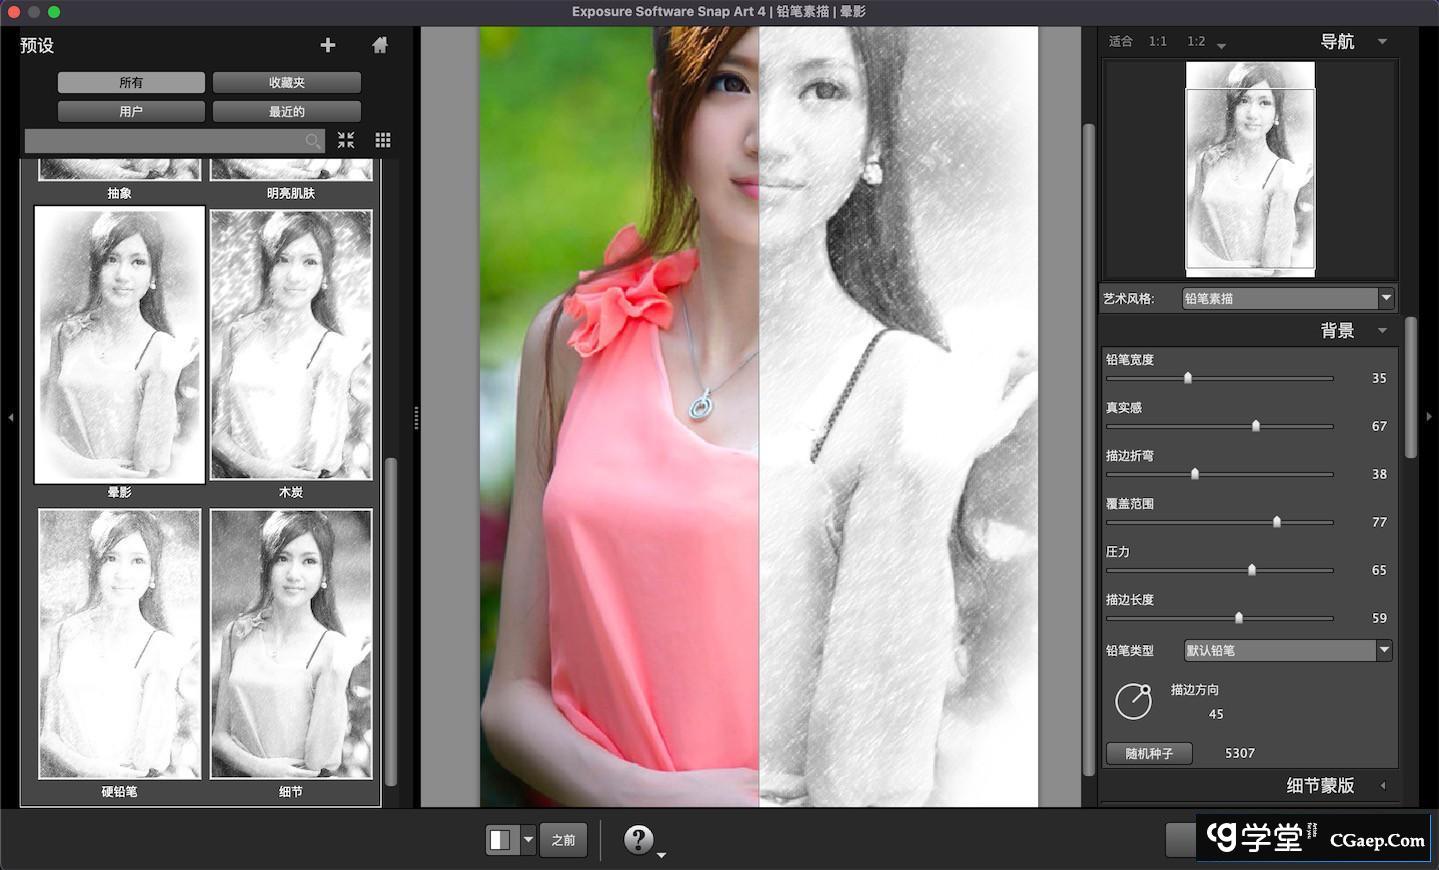Screen dimensions: 1439x870
Task: Click the plus icon to add preset
Action: tap(327, 45)
